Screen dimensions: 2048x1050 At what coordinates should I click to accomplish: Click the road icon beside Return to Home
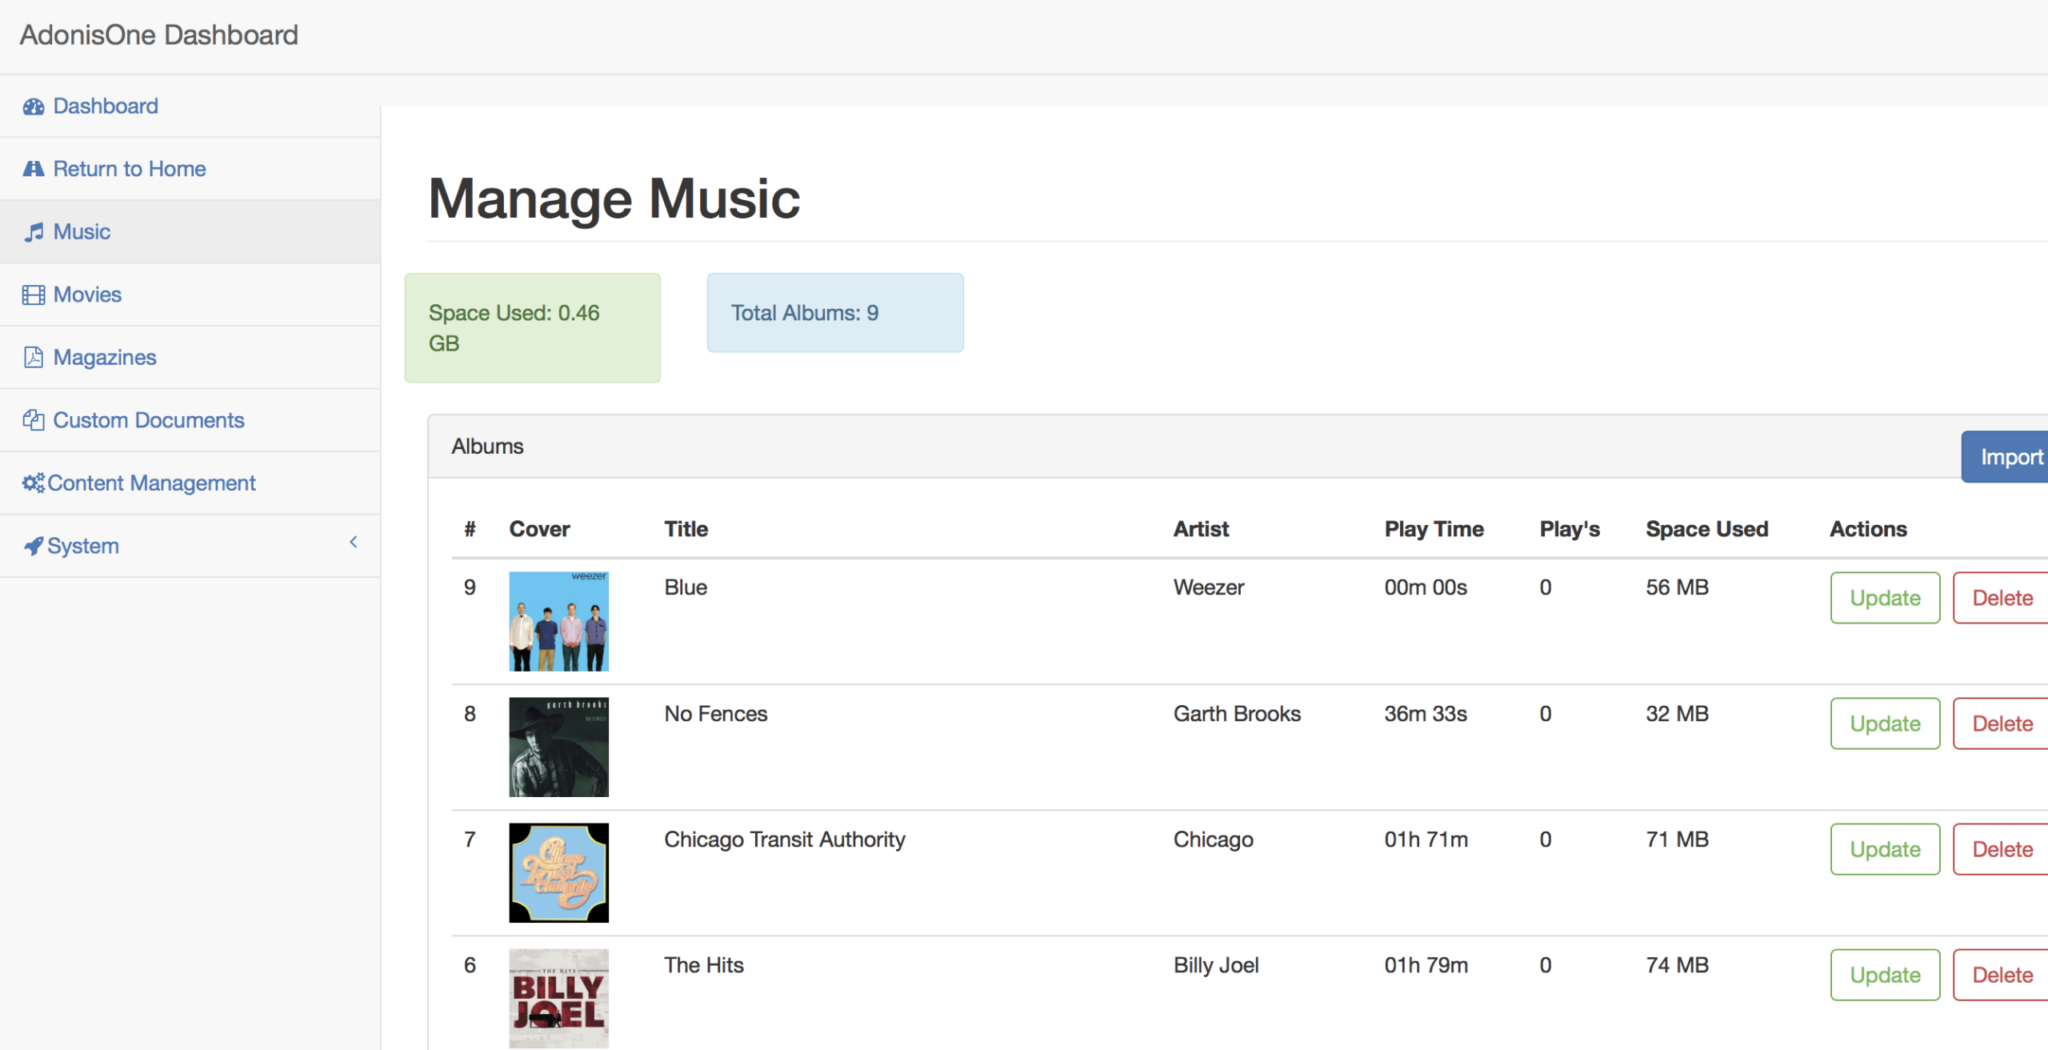[x=34, y=169]
